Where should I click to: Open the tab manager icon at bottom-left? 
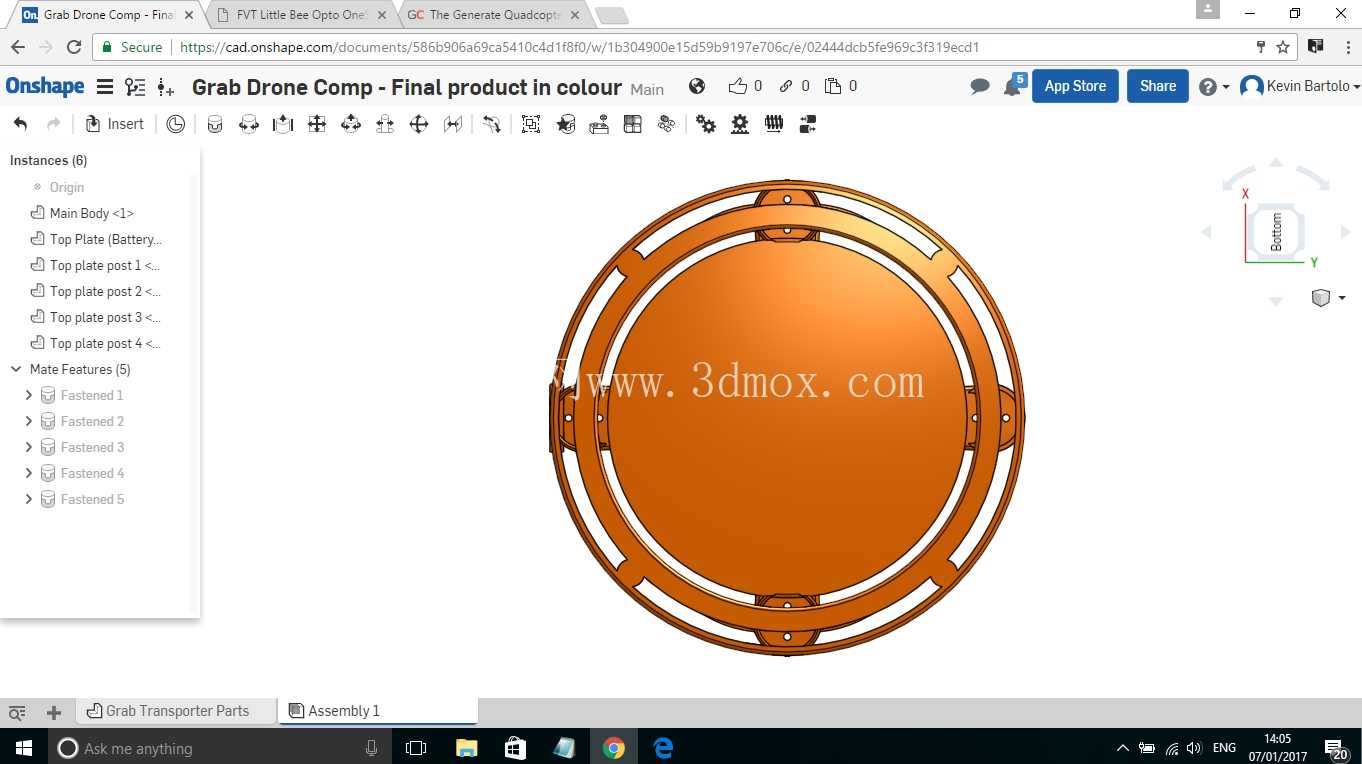pyautogui.click(x=17, y=712)
